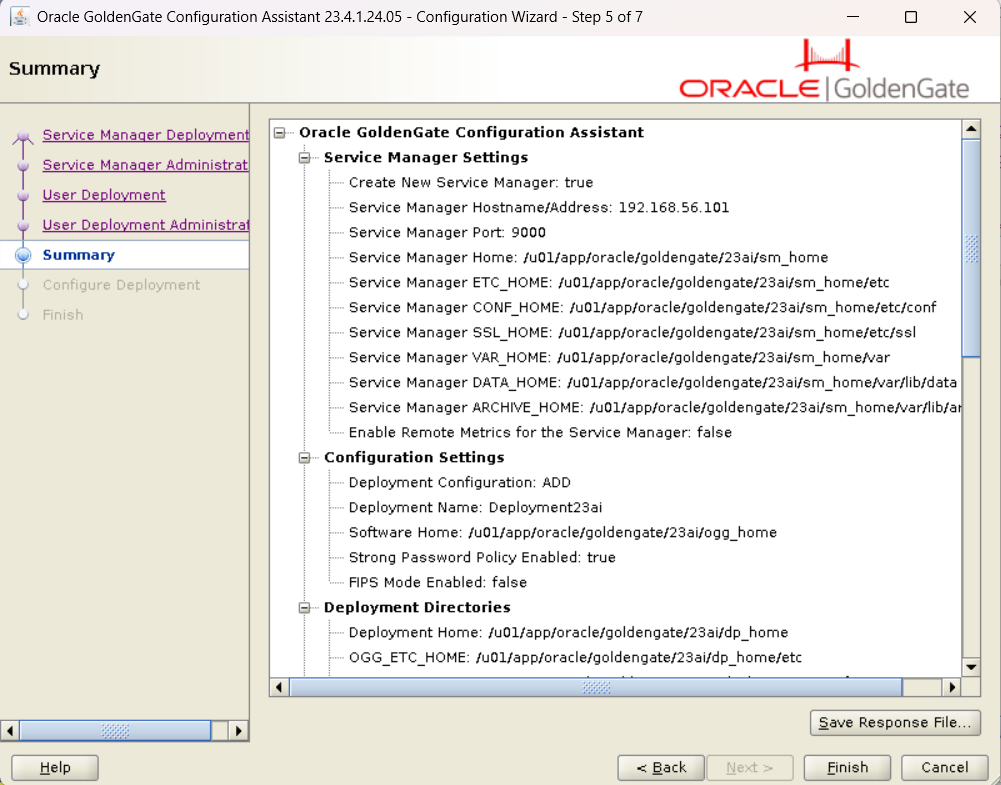Open Service Manager Administrator step link
Viewport: 1001px width, 785px height.
coord(145,165)
